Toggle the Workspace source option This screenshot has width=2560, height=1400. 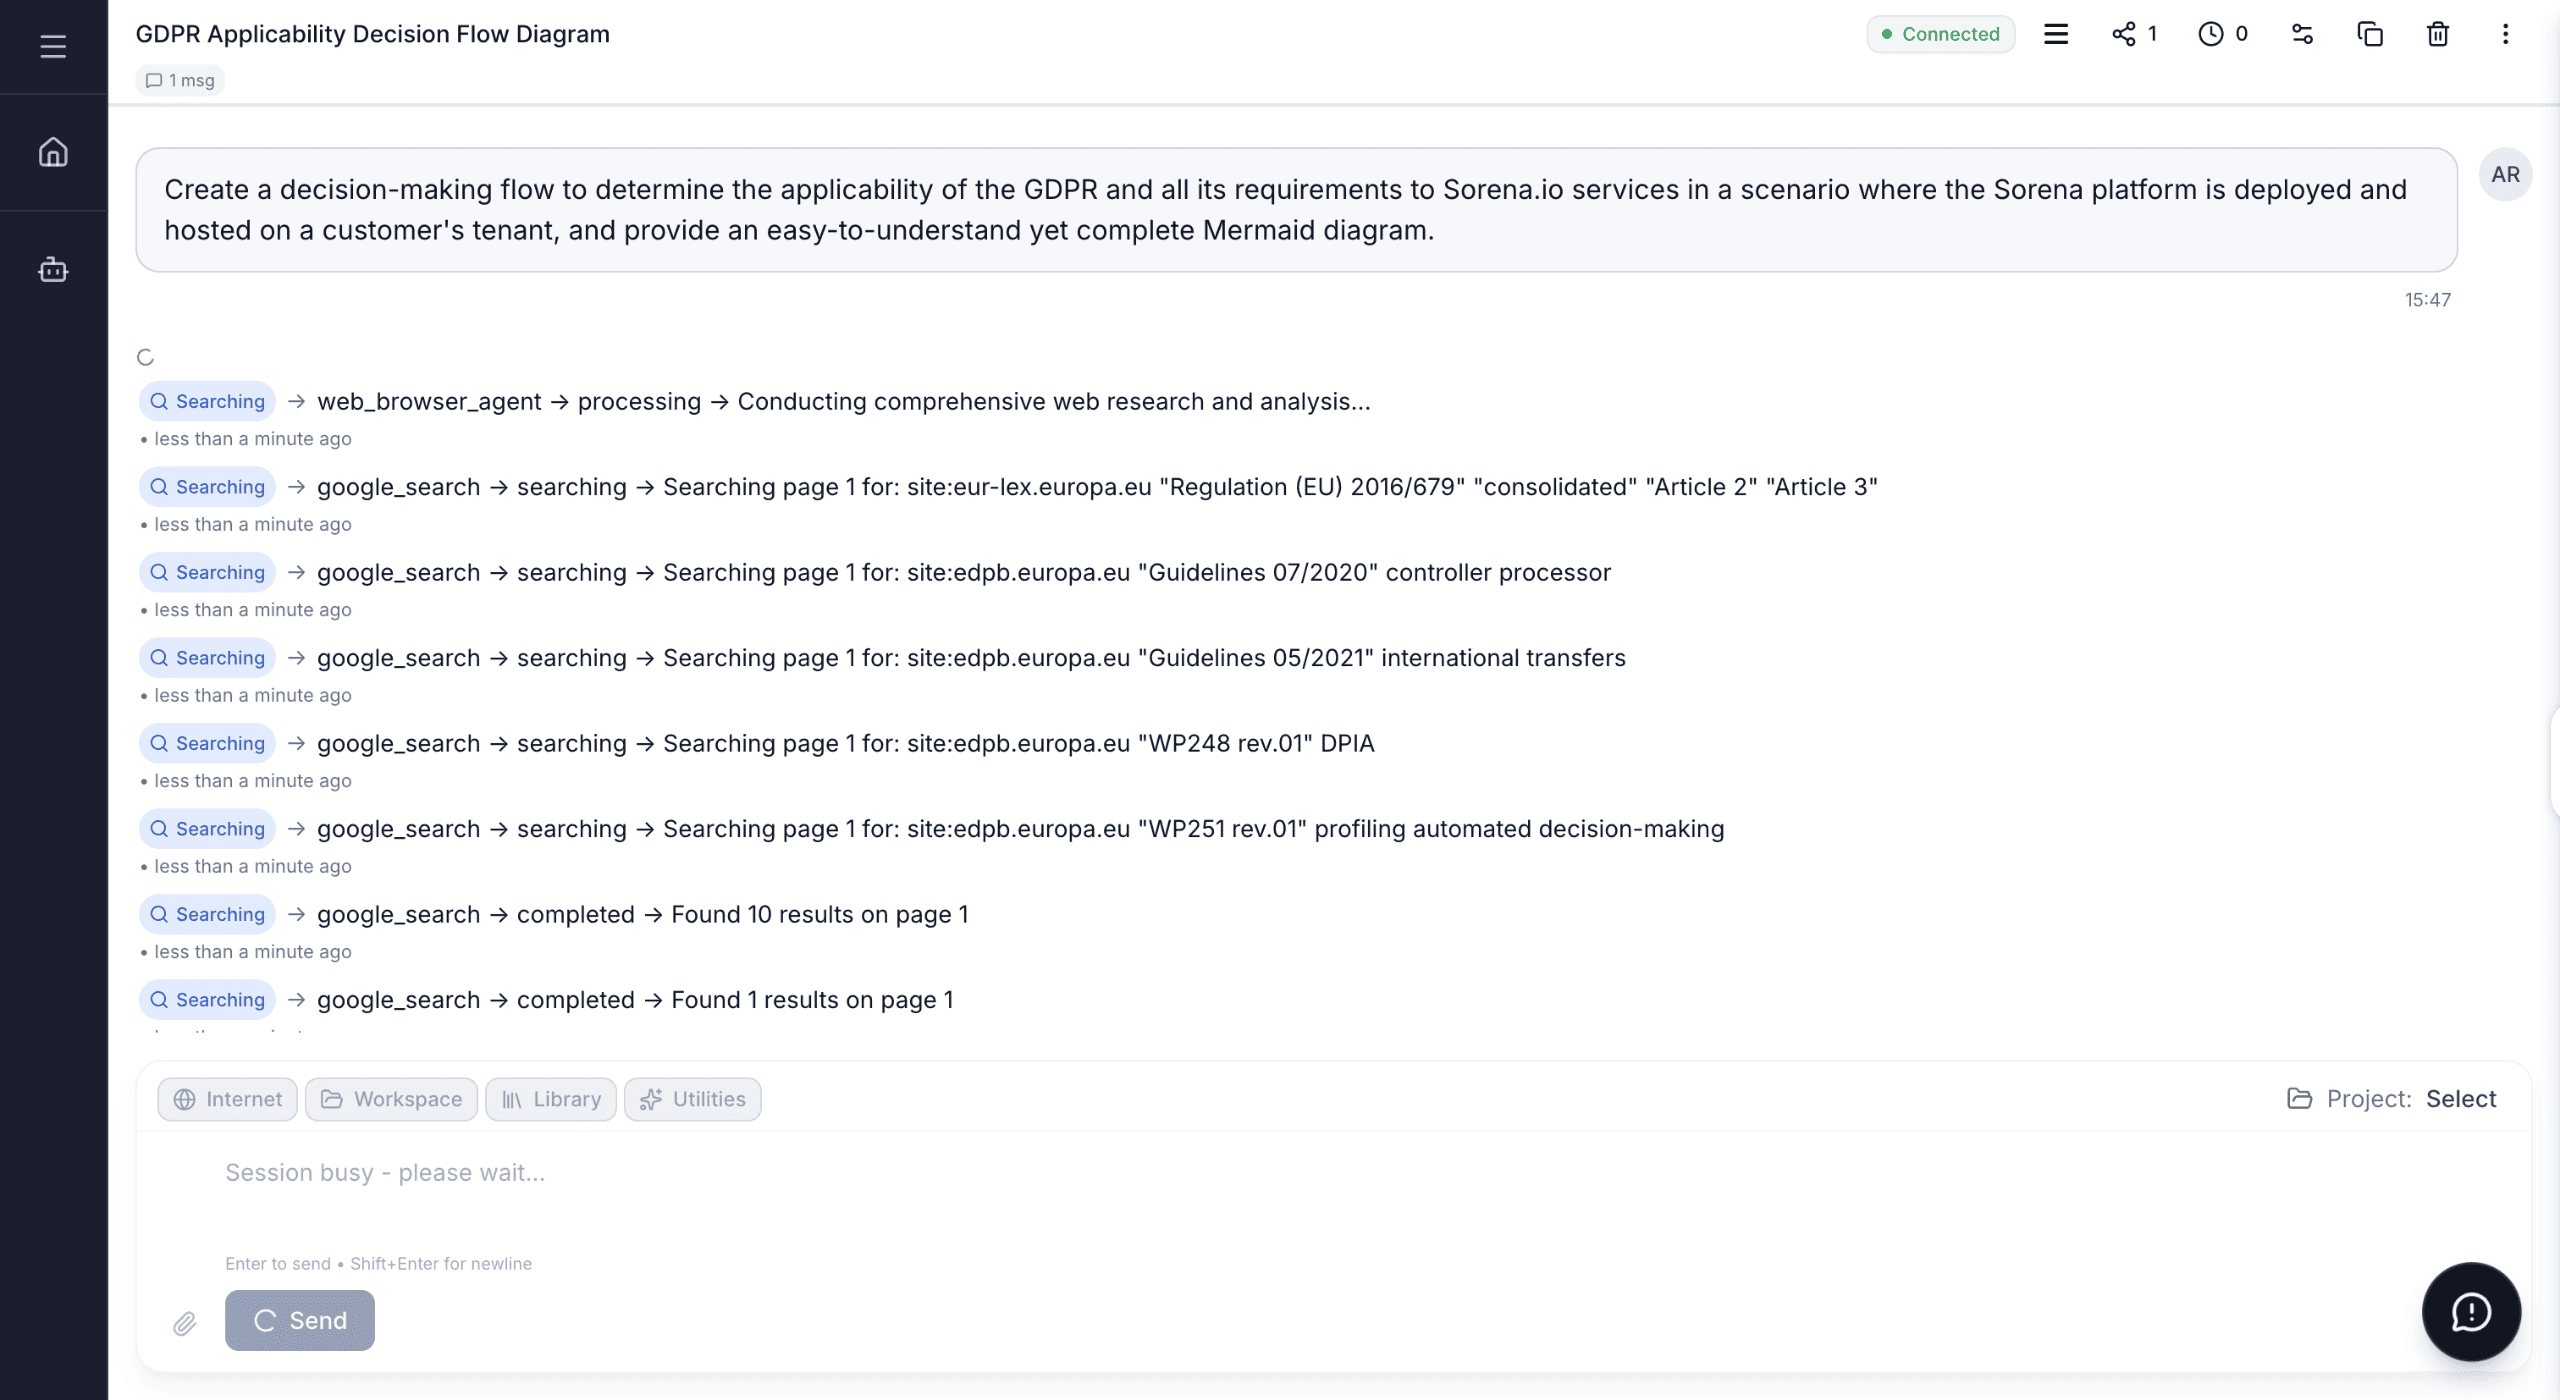click(391, 1099)
